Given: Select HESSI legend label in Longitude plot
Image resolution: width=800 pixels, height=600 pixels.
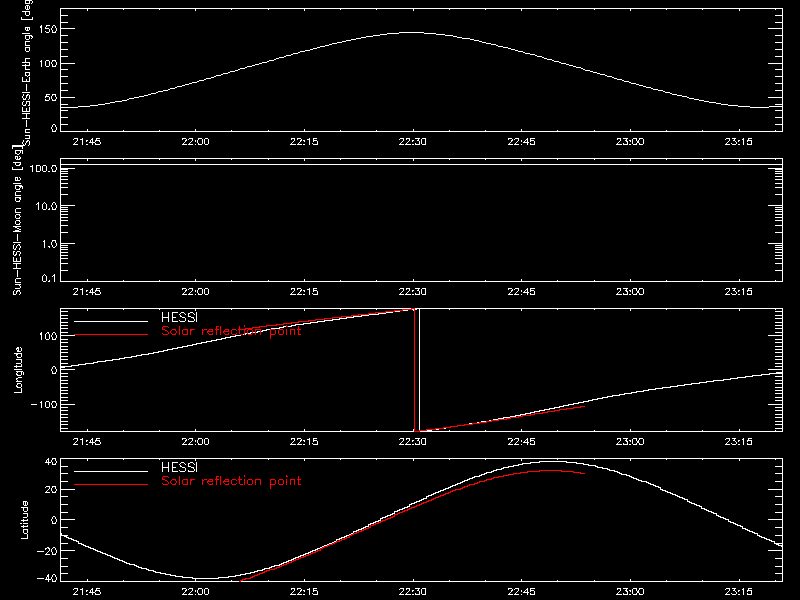Looking at the screenshot, I should tap(179, 317).
